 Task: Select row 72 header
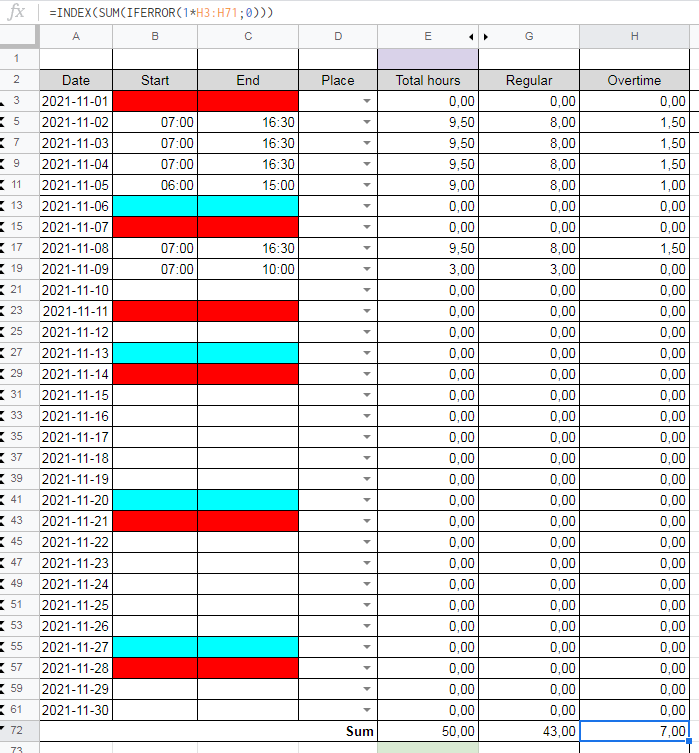(x=19, y=730)
